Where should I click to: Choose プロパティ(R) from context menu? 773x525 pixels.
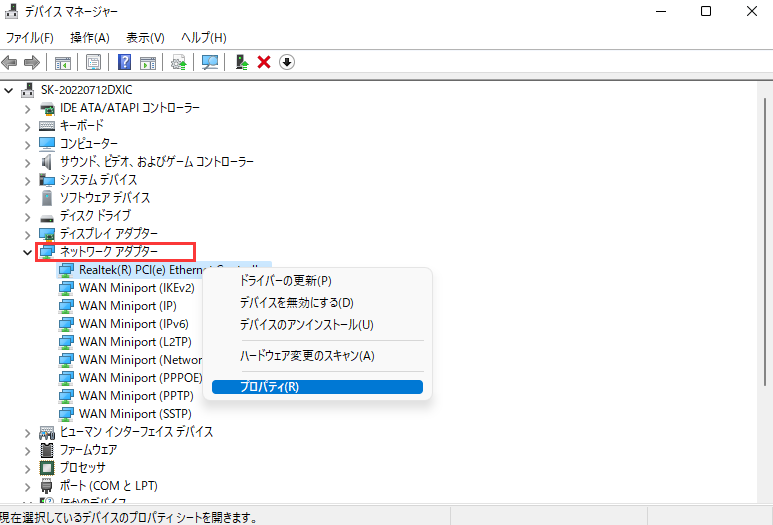317,387
